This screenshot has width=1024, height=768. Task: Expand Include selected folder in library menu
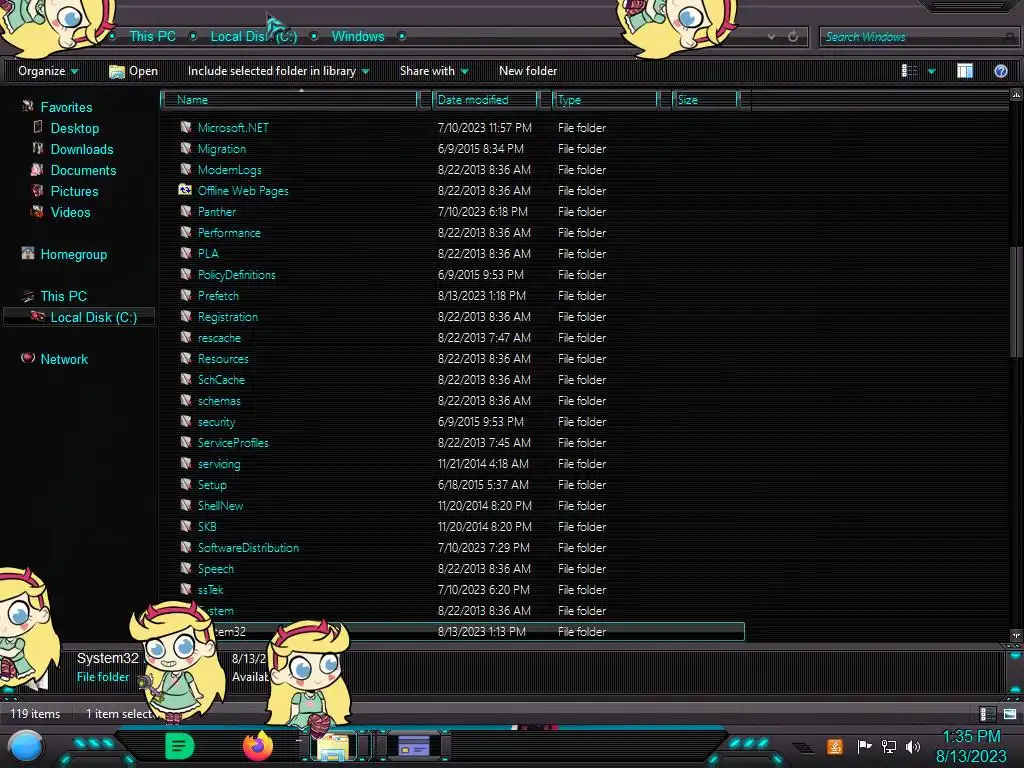pos(278,71)
